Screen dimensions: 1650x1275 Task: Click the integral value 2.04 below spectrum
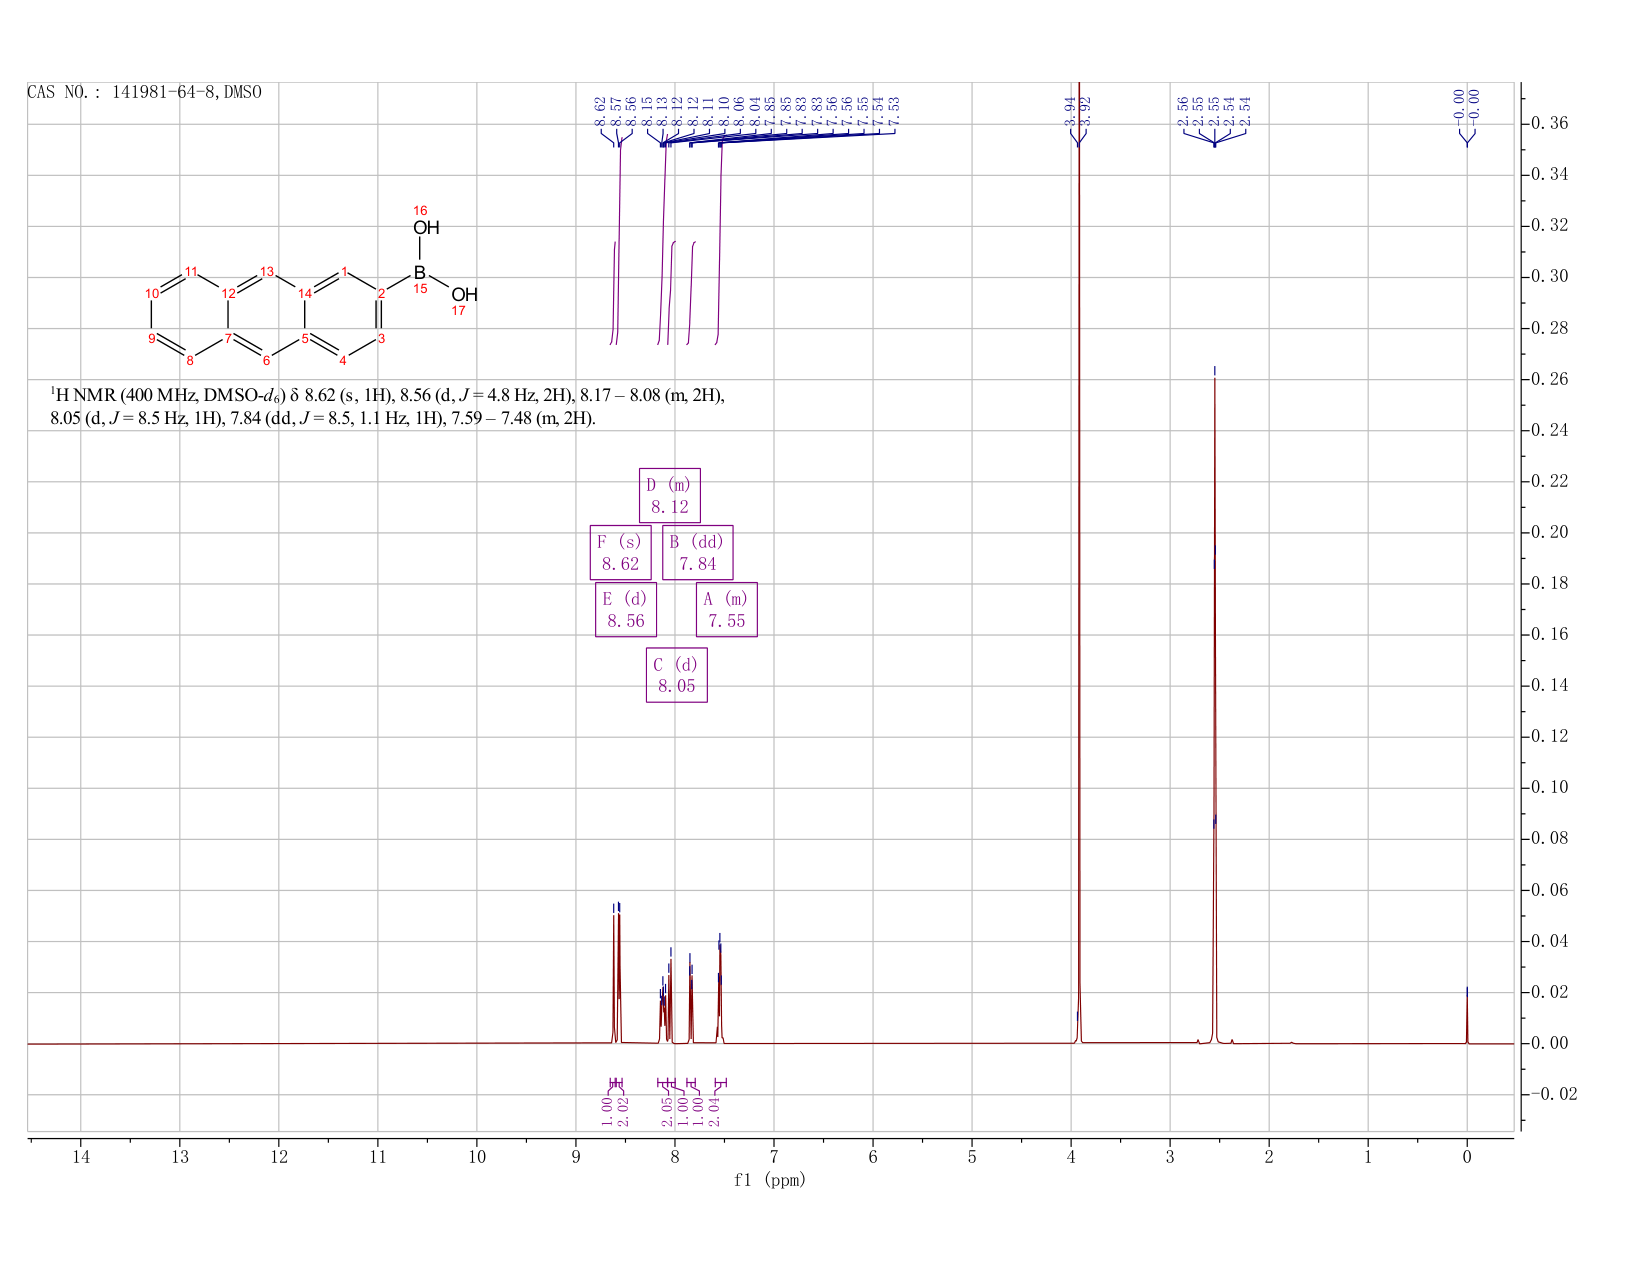coord(714,1110)
